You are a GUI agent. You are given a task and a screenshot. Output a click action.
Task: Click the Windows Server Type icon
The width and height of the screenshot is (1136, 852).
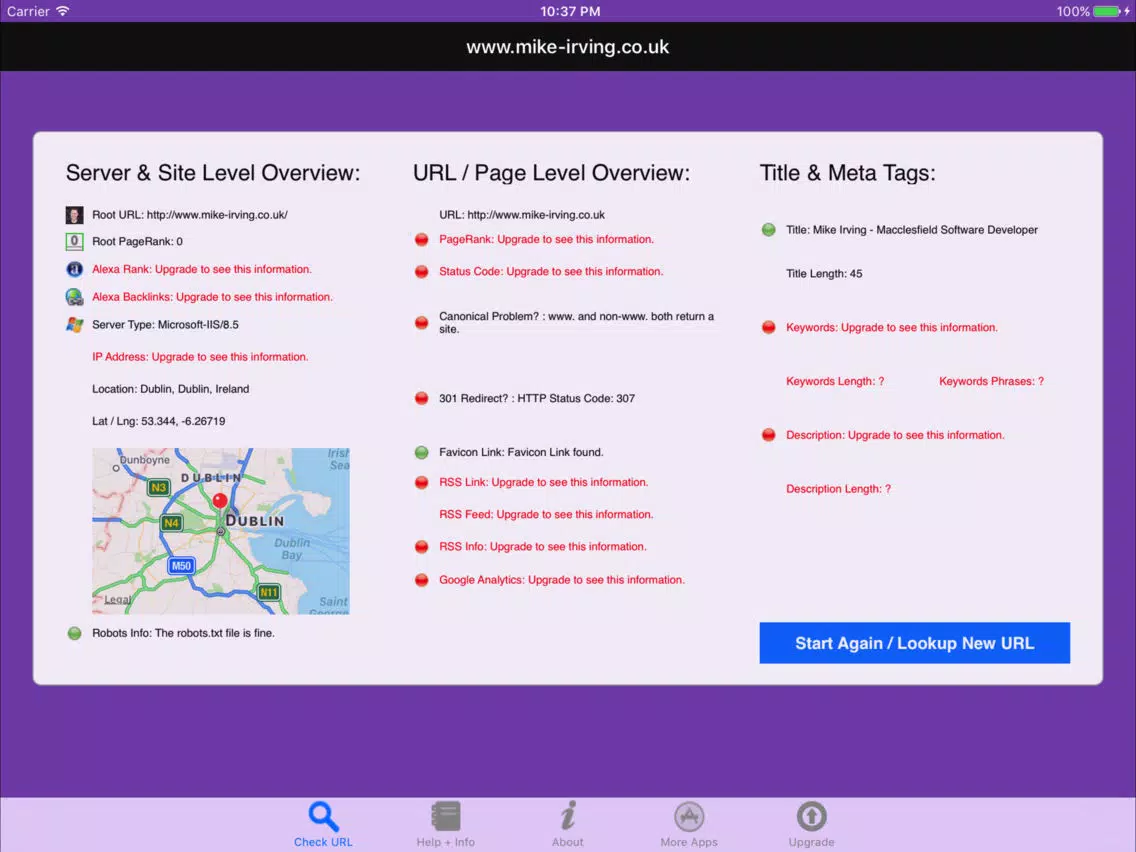(75, 325)
